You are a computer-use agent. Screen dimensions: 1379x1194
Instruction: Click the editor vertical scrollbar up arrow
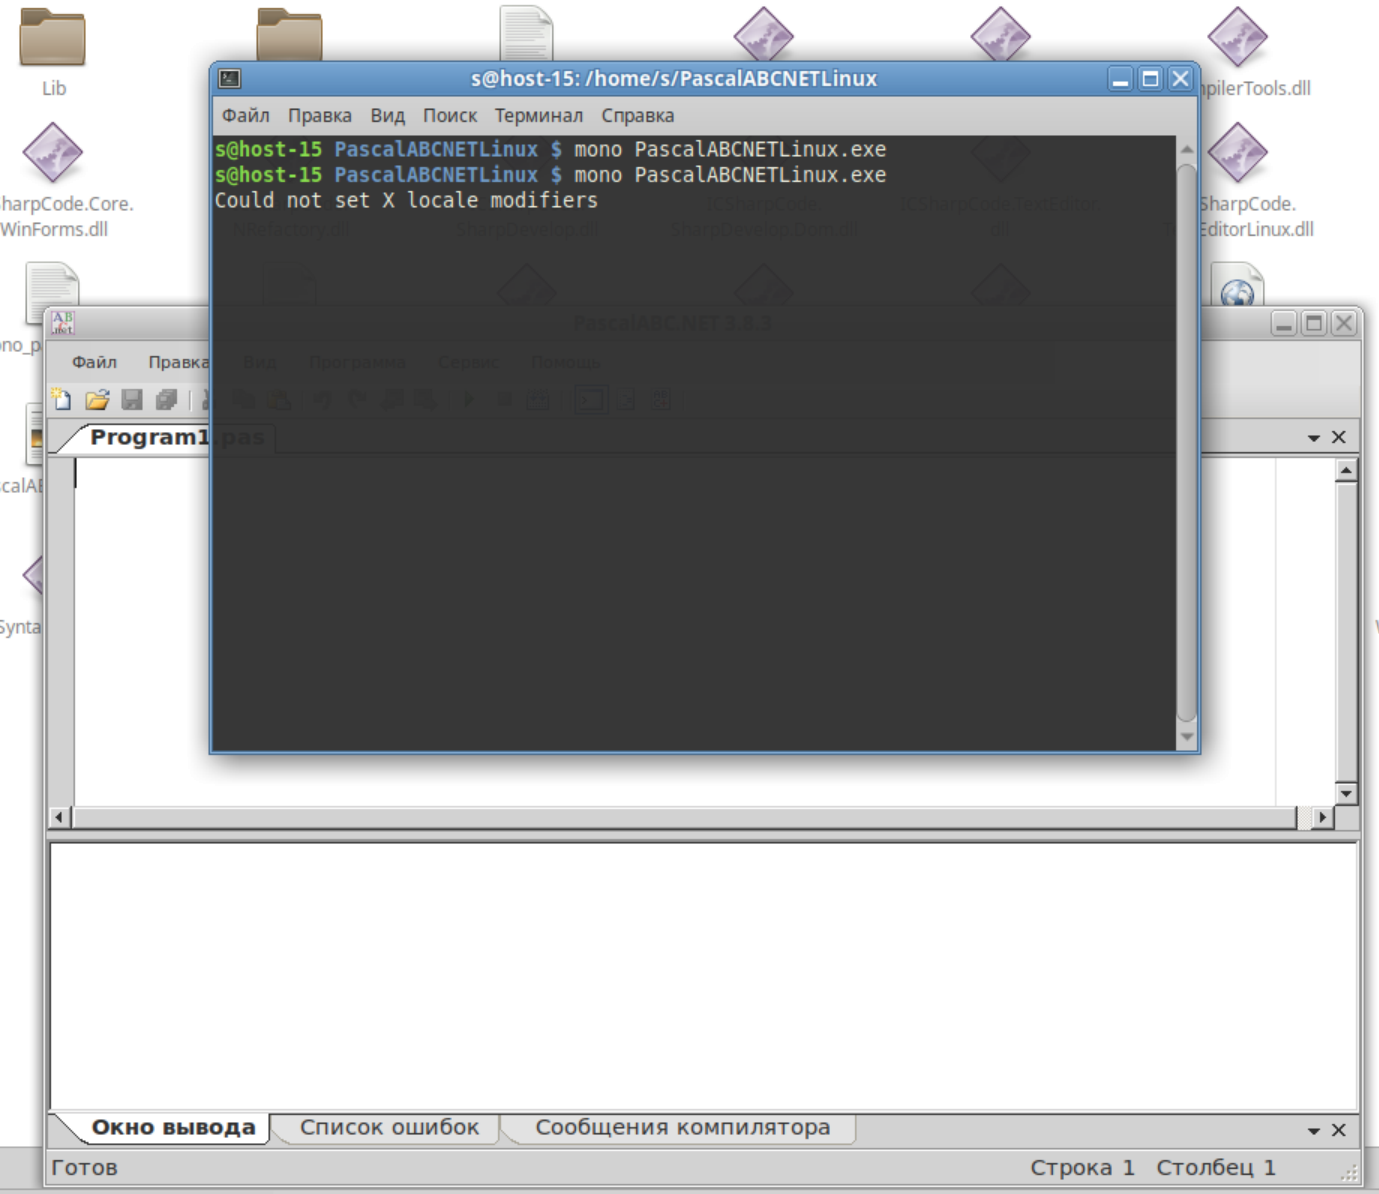click(1347, 470)
